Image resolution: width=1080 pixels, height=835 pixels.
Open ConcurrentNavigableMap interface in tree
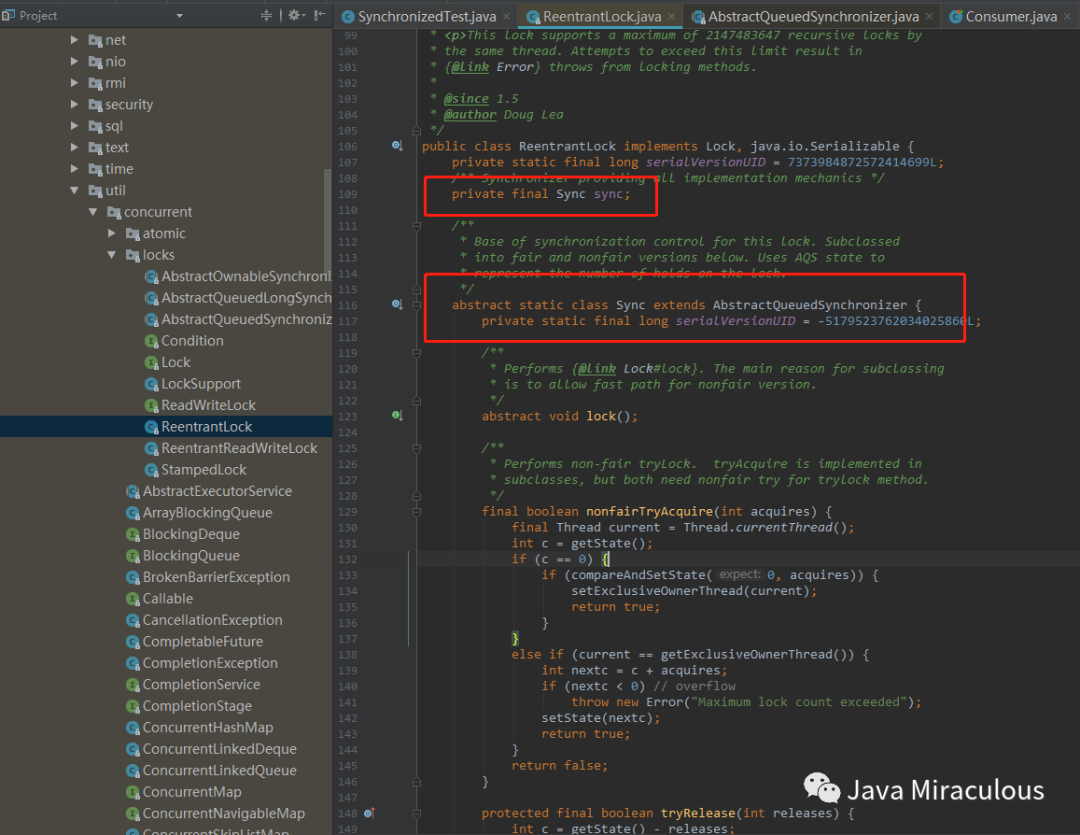click(215, 813)
